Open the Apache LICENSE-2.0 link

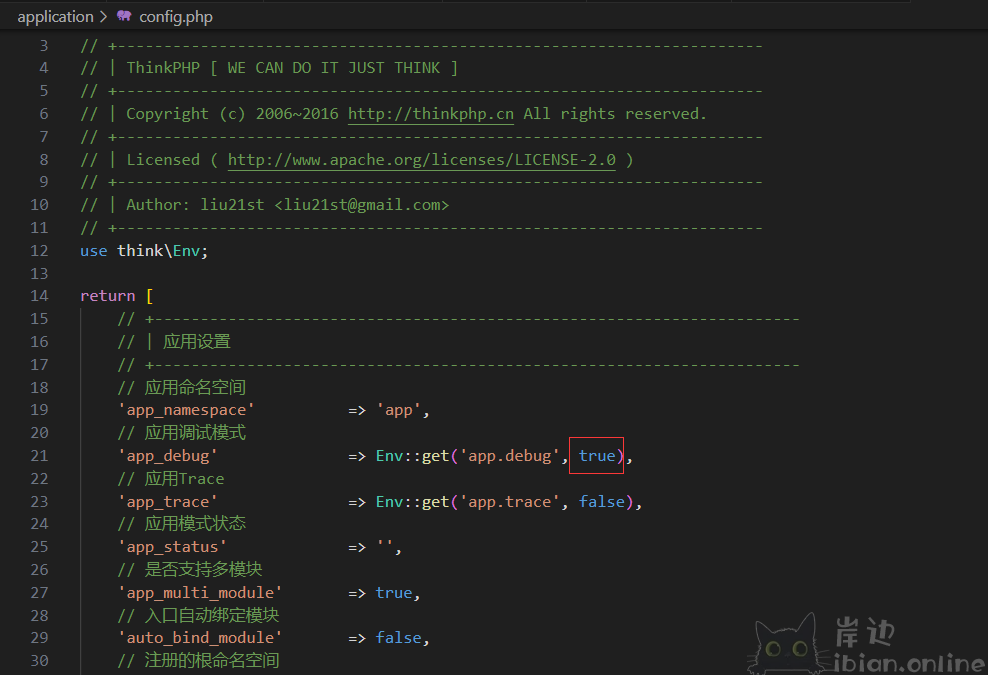coord(421,160)
